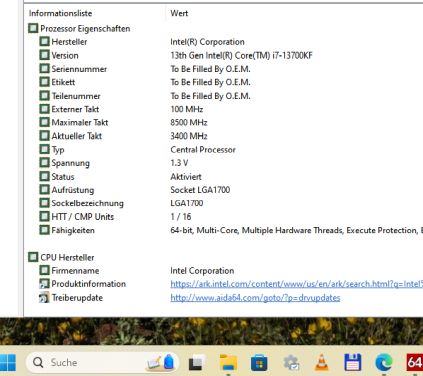This screenshot has width=423, height=376.
Task: Select the CPU Hersteller group heading
Action: click(x=67, y=257)
